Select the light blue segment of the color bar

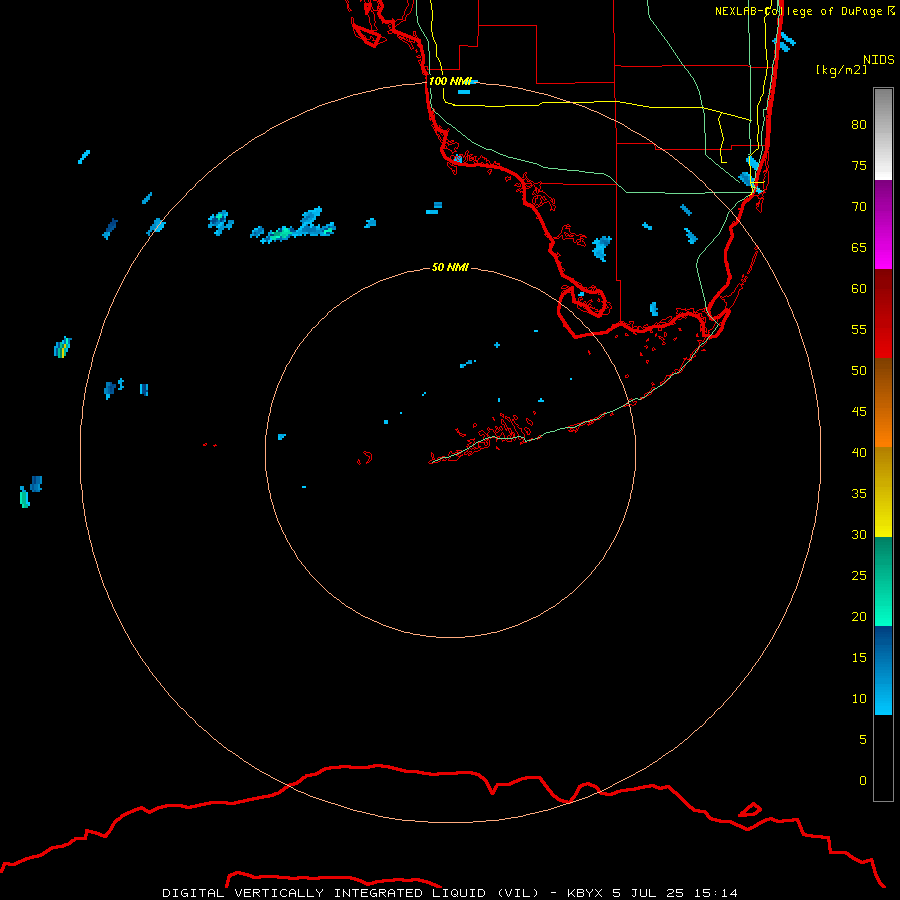883,670
